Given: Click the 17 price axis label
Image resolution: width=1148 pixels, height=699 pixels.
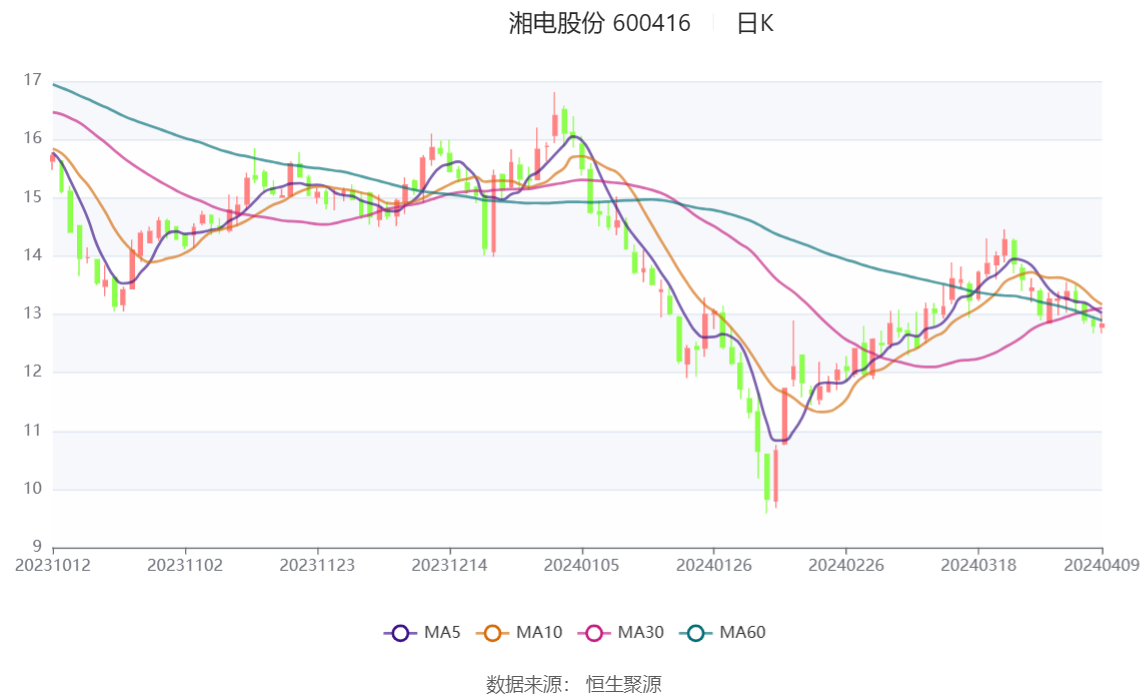Looking at the screenshot, I should [32, 80].
